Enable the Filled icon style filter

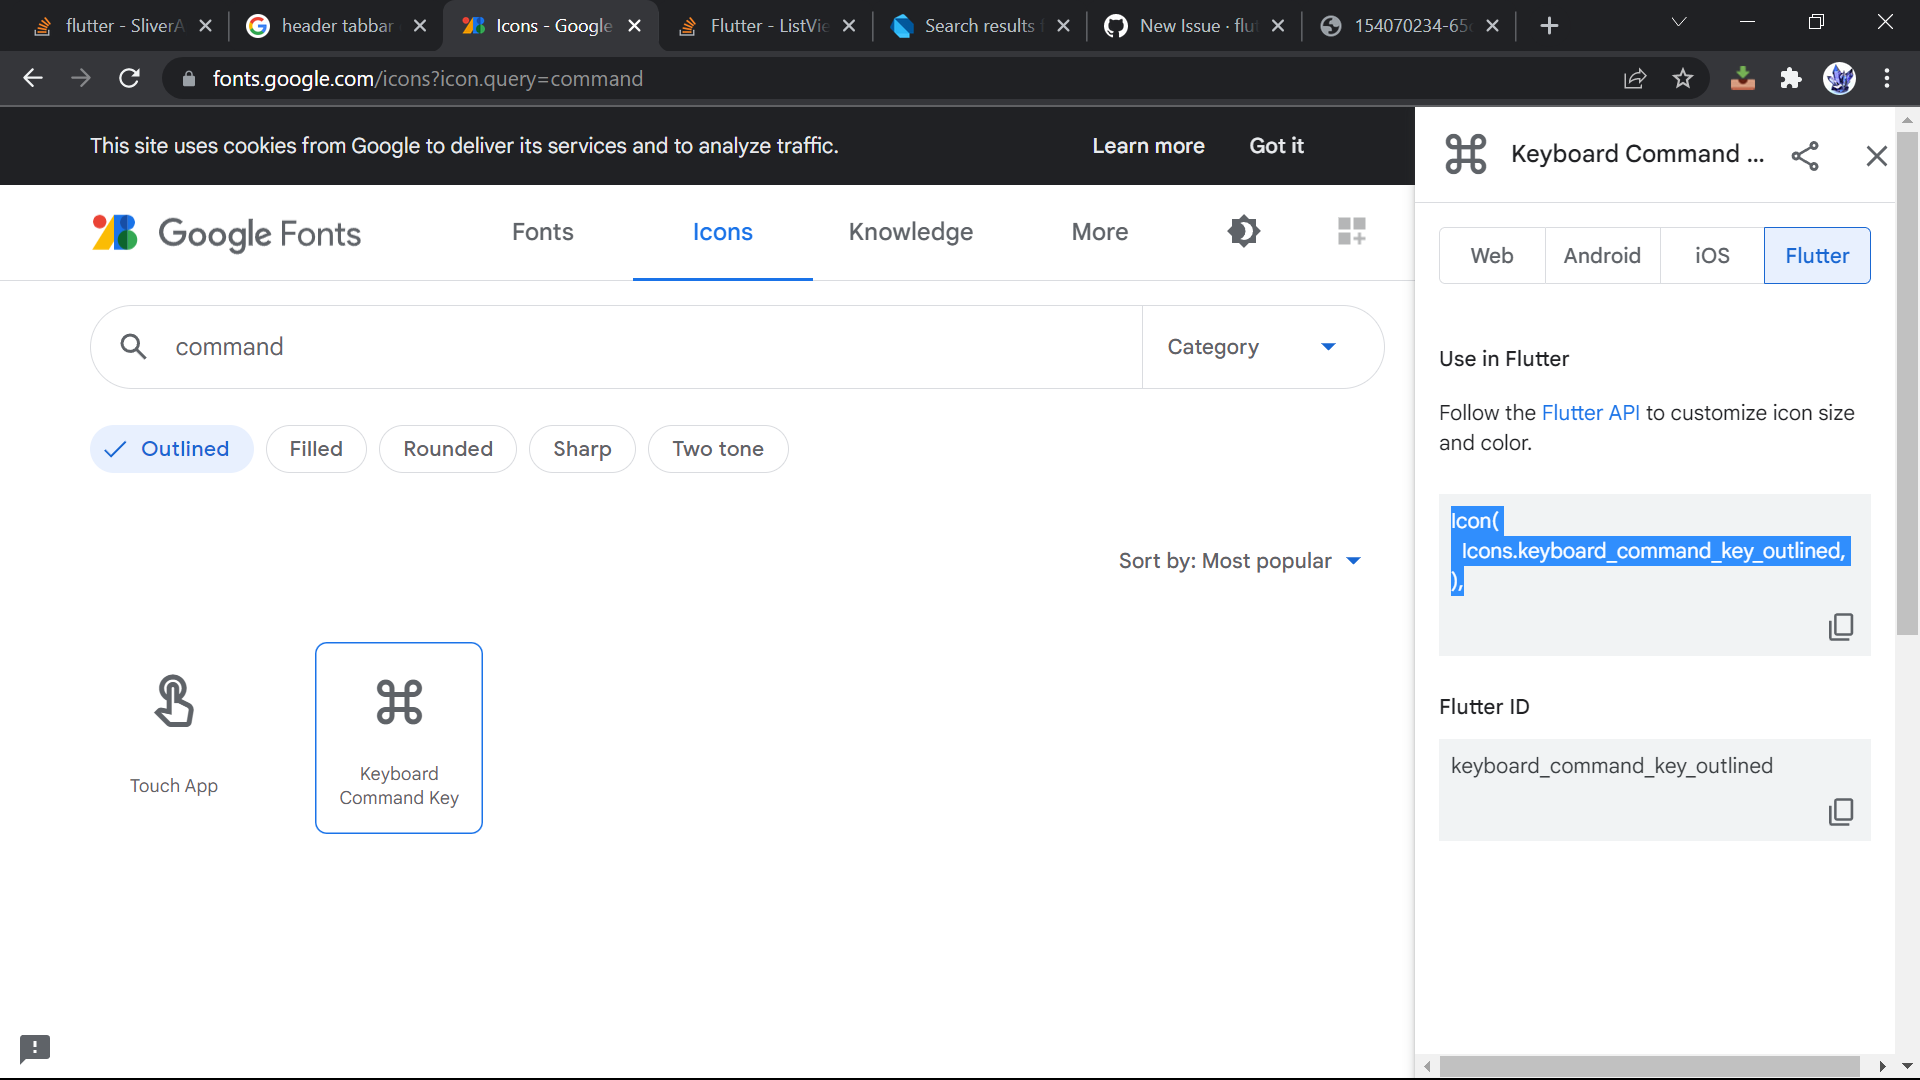[x=316, y=449]
